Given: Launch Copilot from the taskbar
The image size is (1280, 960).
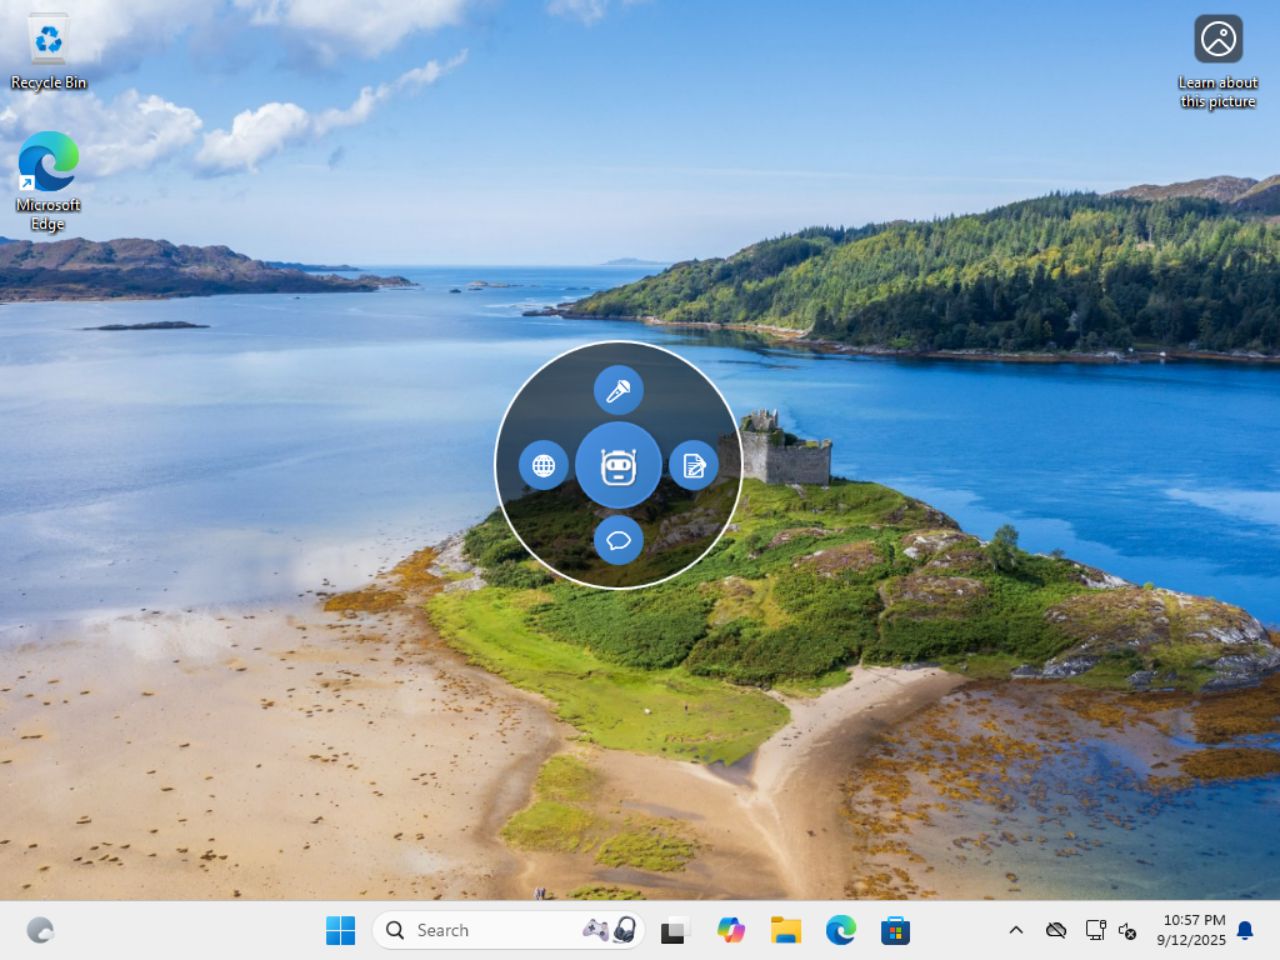Looking at the screenshot, I should (730, 930).
